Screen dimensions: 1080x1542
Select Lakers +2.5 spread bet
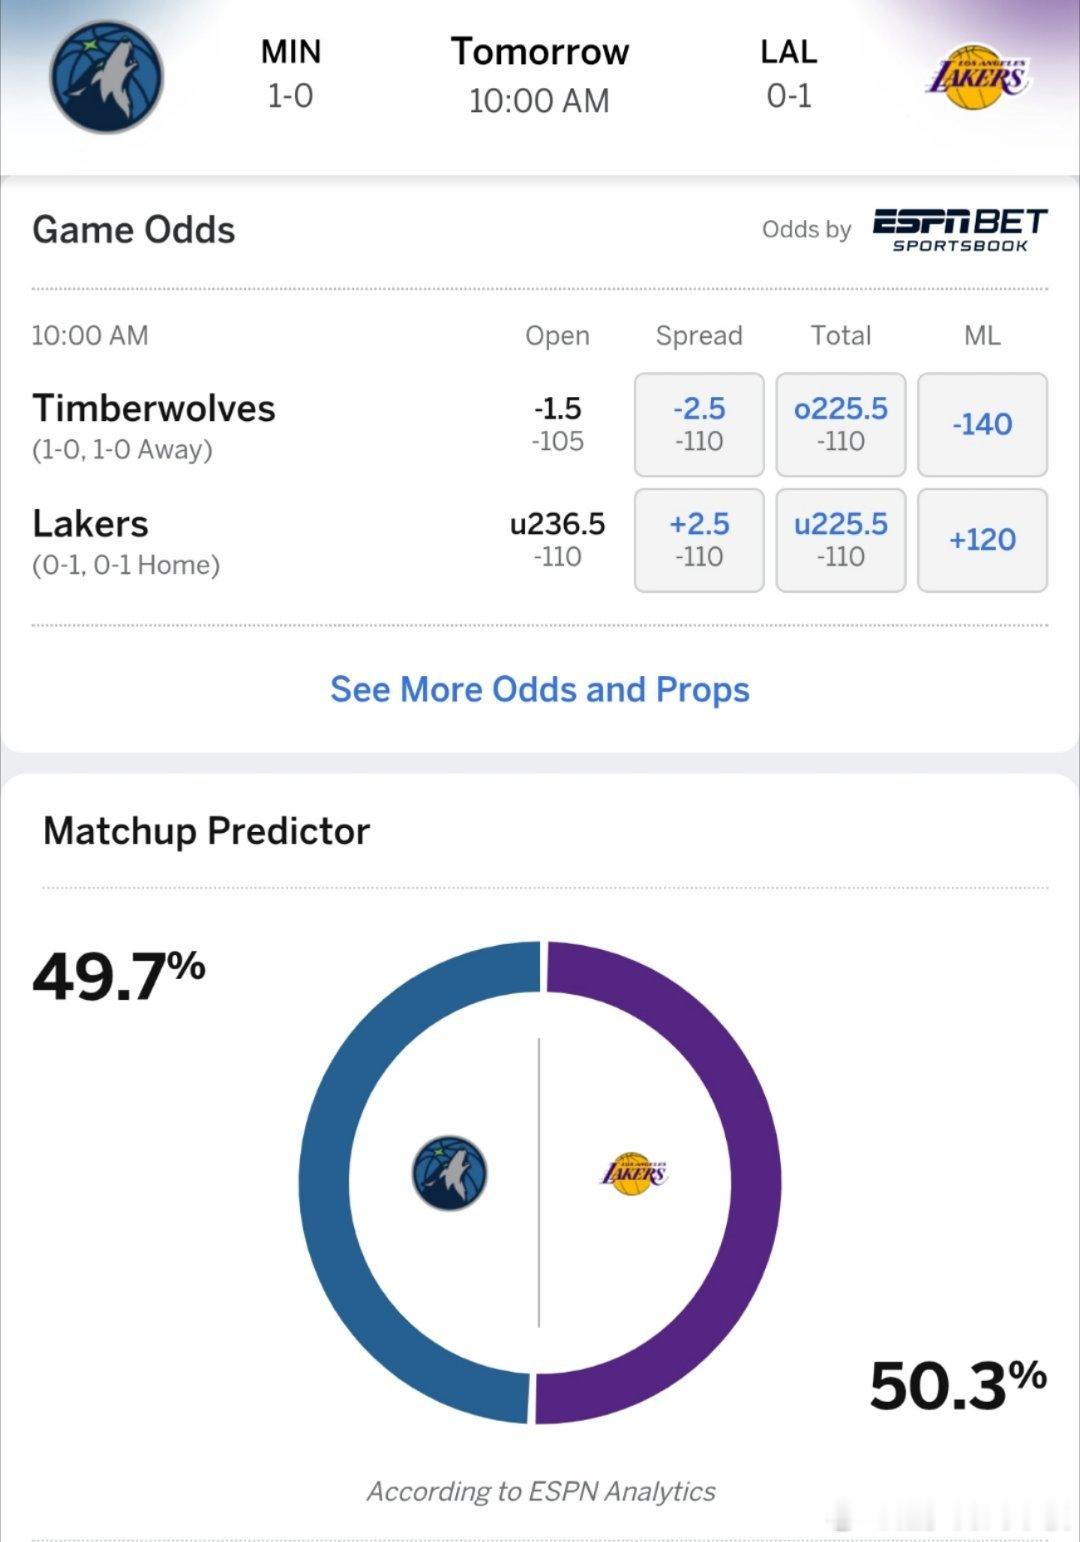[x=699, y=540]
